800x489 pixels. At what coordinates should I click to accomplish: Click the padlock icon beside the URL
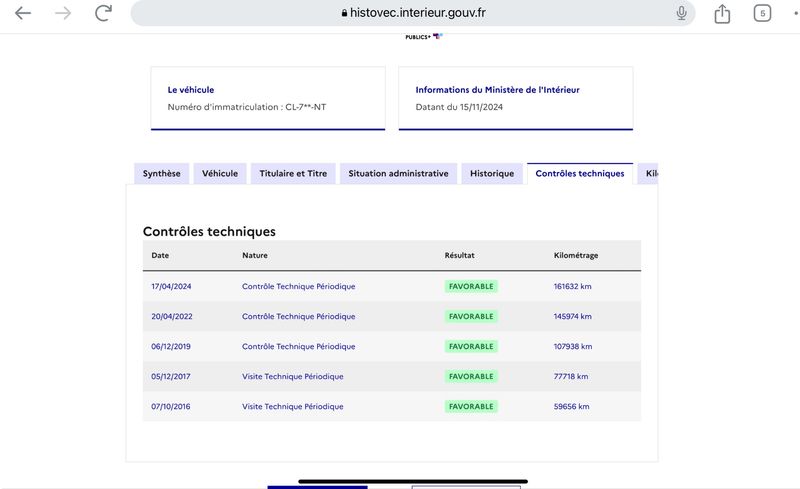pos(344,13)
